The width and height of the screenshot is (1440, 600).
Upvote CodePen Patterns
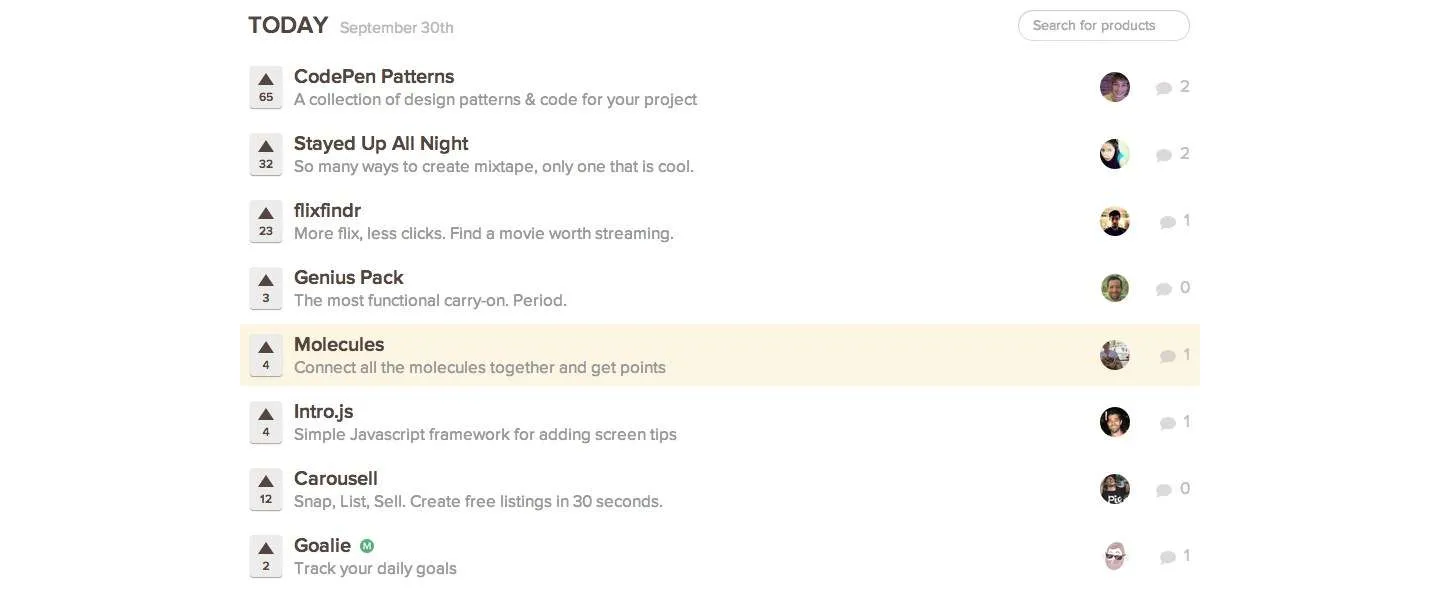pos(265,88)
